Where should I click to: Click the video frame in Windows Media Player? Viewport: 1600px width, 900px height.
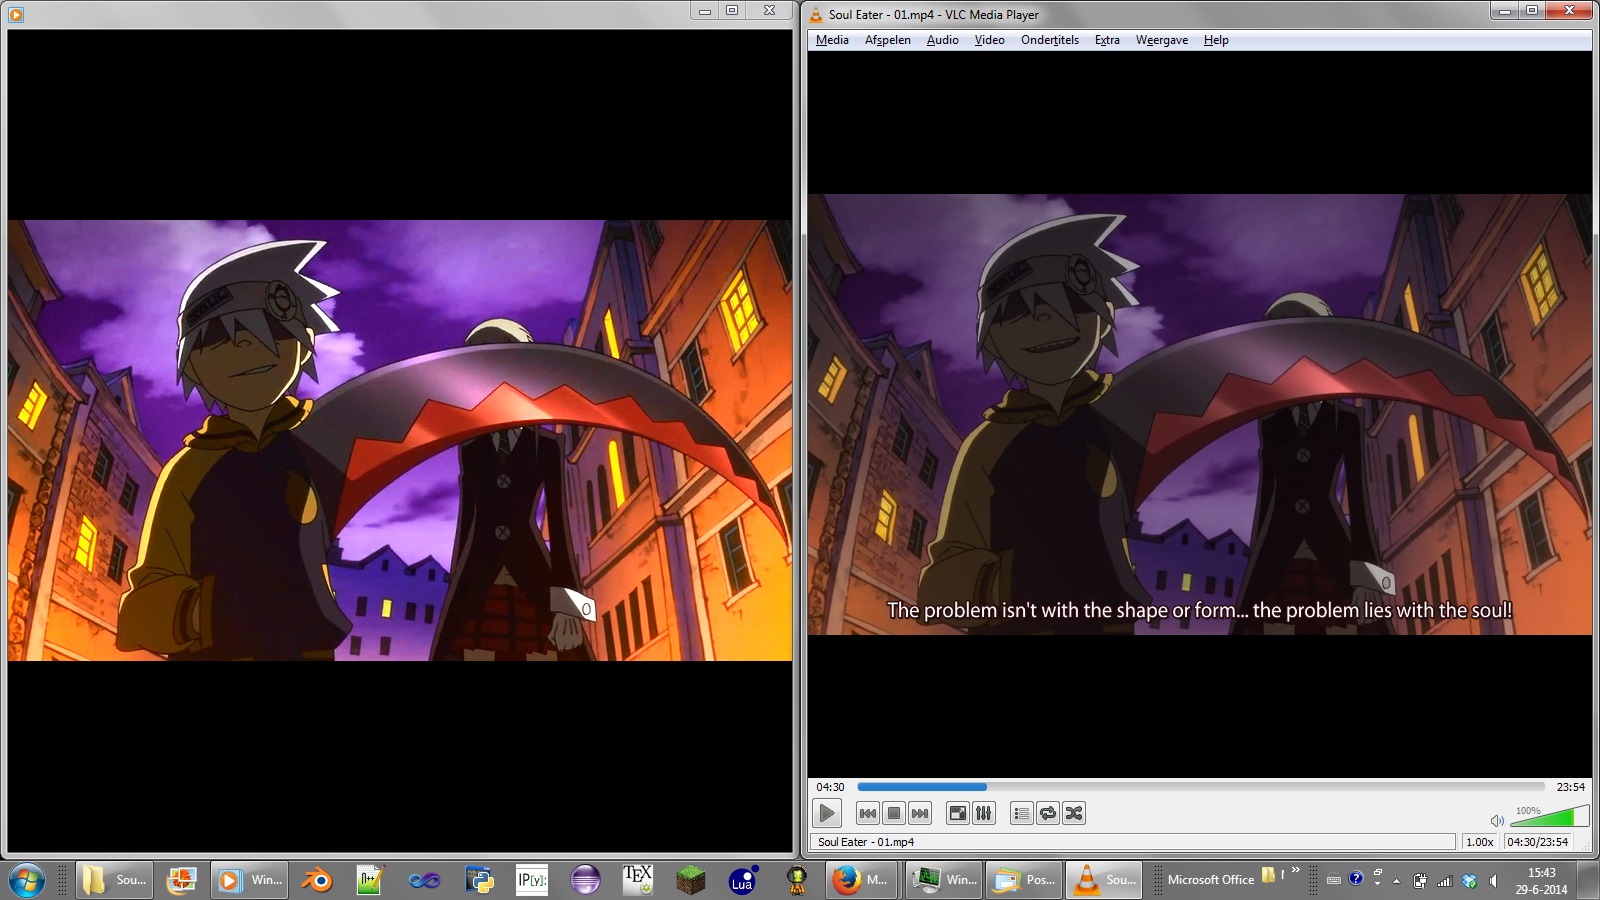coord(400,440)
